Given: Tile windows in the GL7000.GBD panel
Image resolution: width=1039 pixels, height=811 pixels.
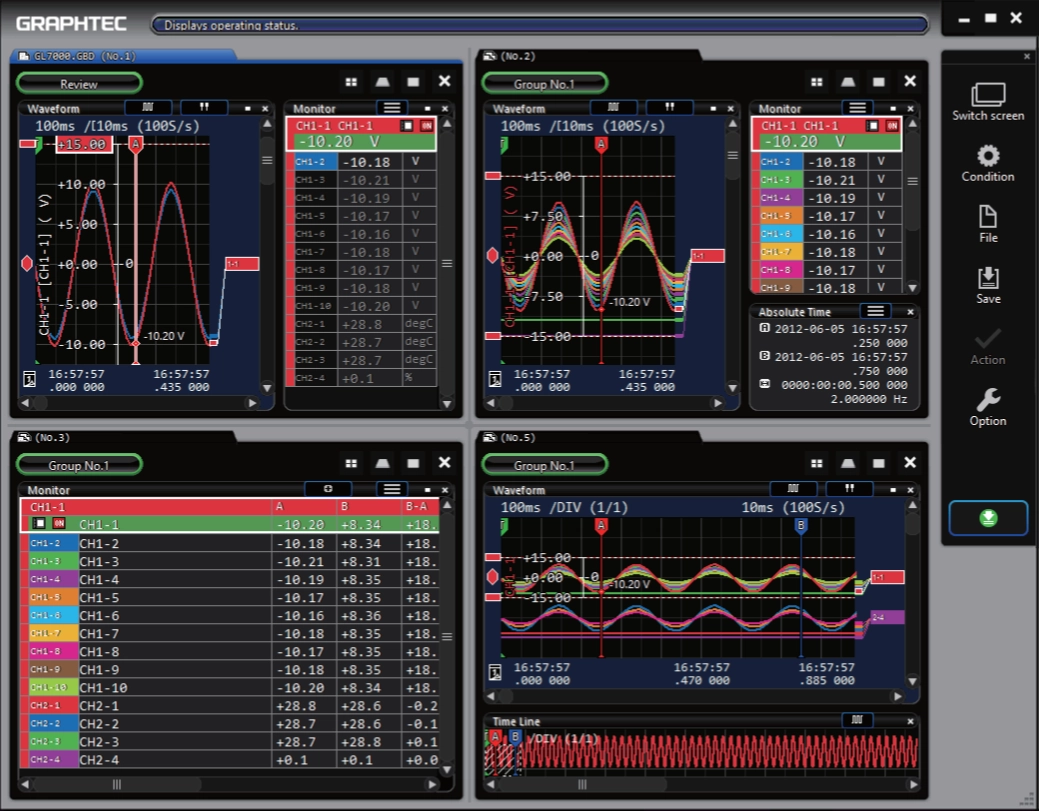Looking at the screenshot, I should [351, 81].
